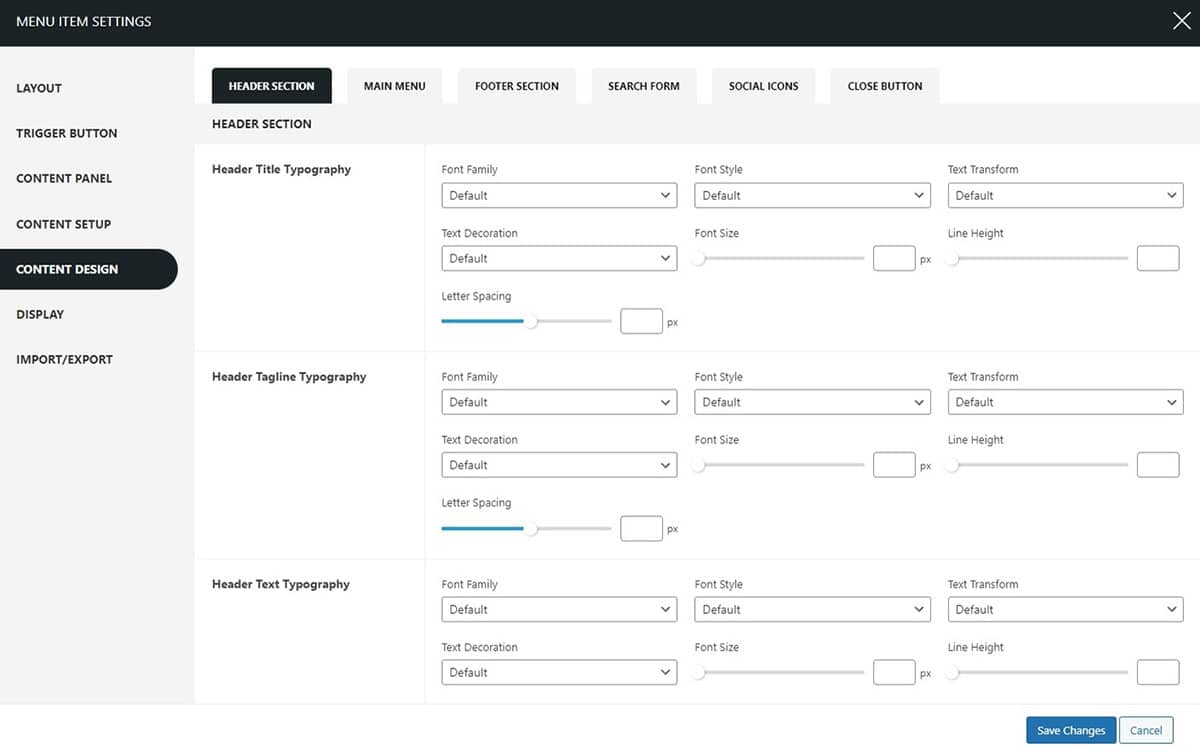Image resolution: width=1200 pixels, height=752 pixels.
Task: Click Header Title Font Size slider handle
Action: point(699,259)
